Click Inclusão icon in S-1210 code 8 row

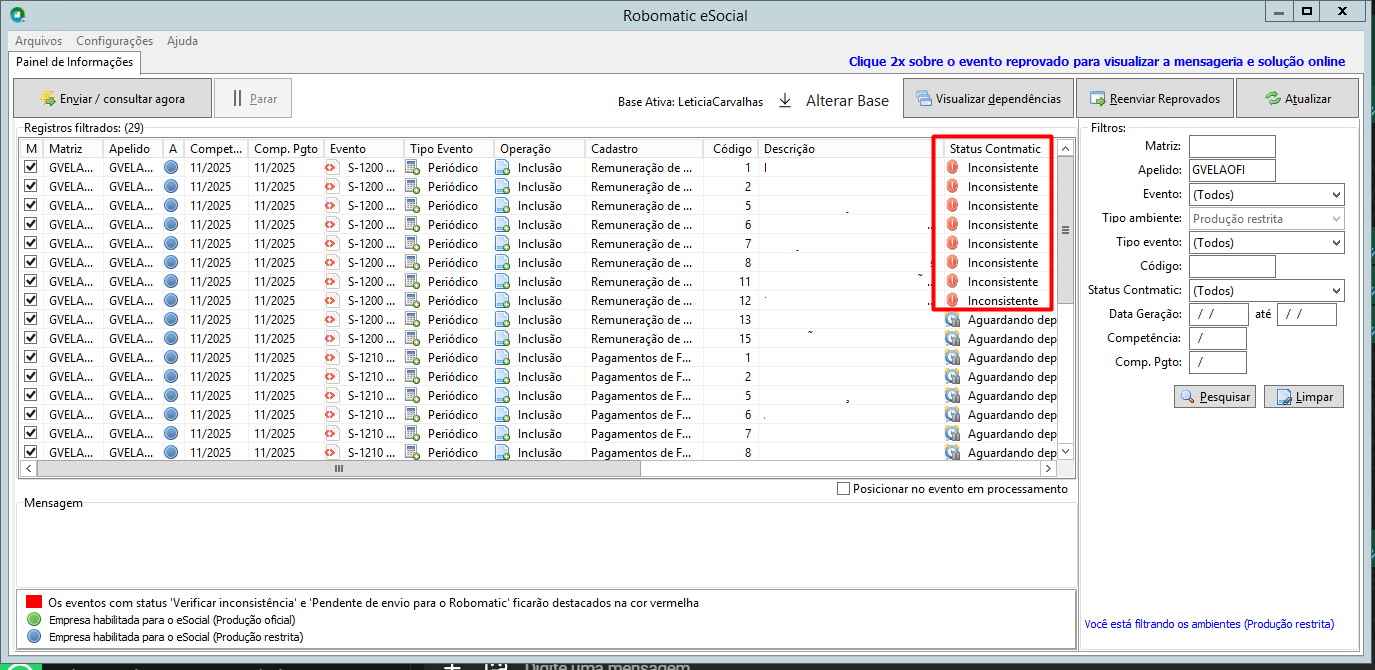pos(503,453)
